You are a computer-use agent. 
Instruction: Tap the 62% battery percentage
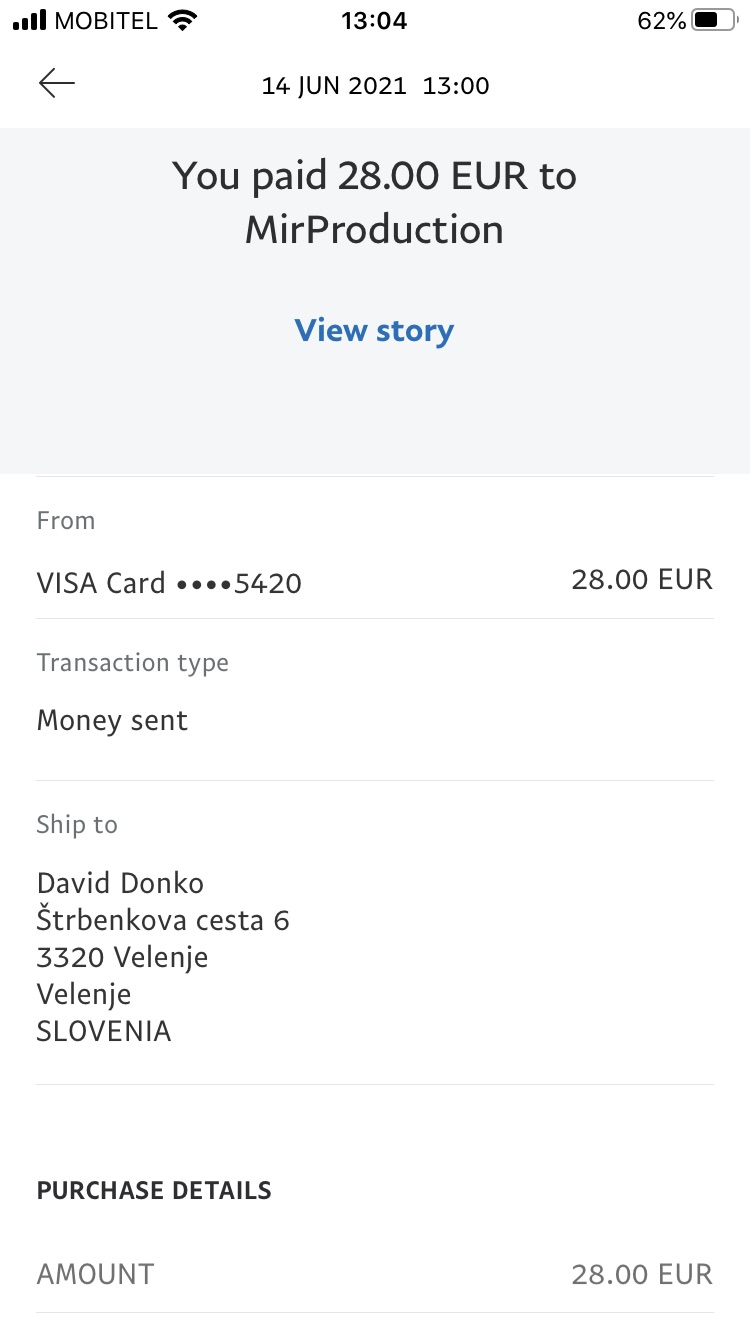click(661, 21)
